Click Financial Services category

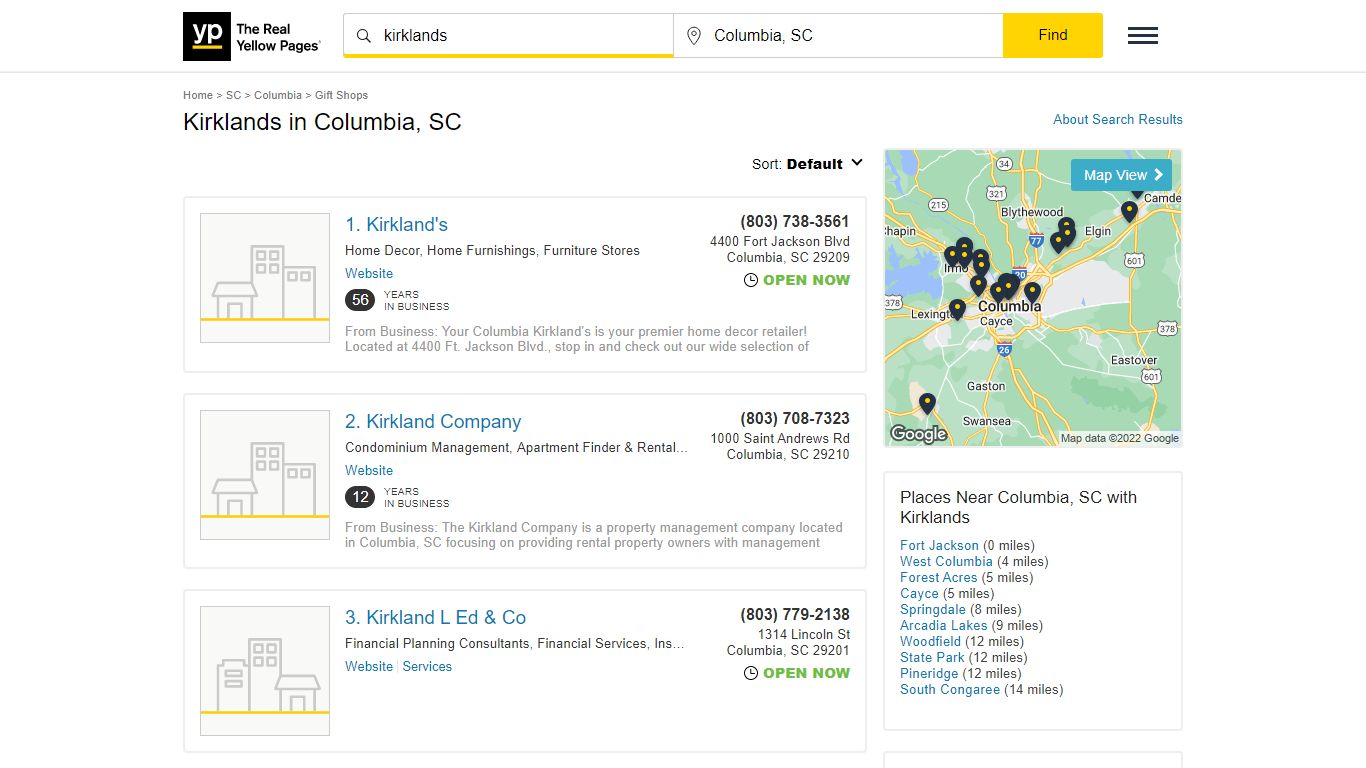(592, 643)
